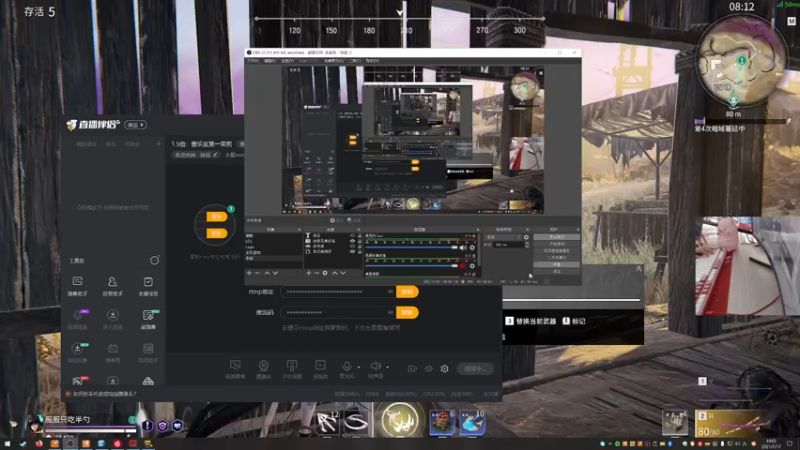Click the record icon next to the streaming companion's eye icon
This screenshot has height=450, width=800.
point(412,368)
